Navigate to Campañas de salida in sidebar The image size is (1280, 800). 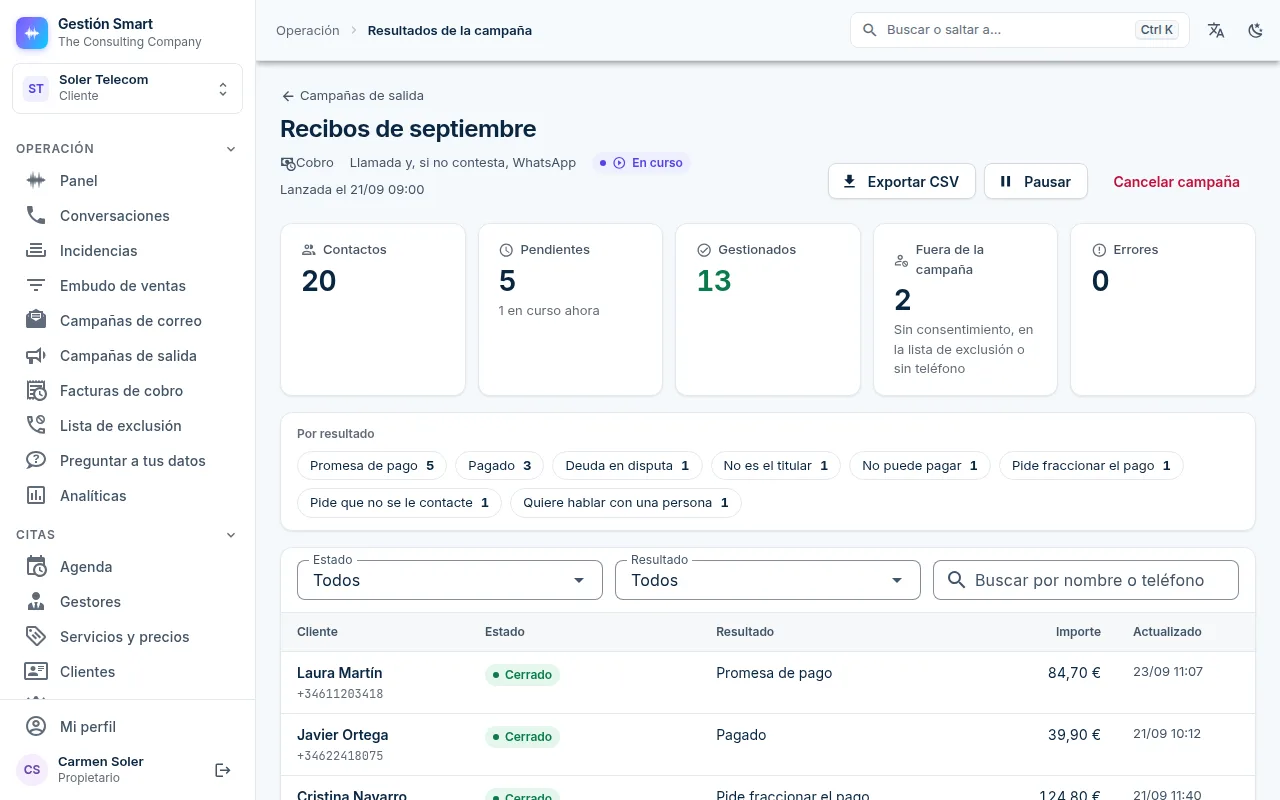coord(127,356)
